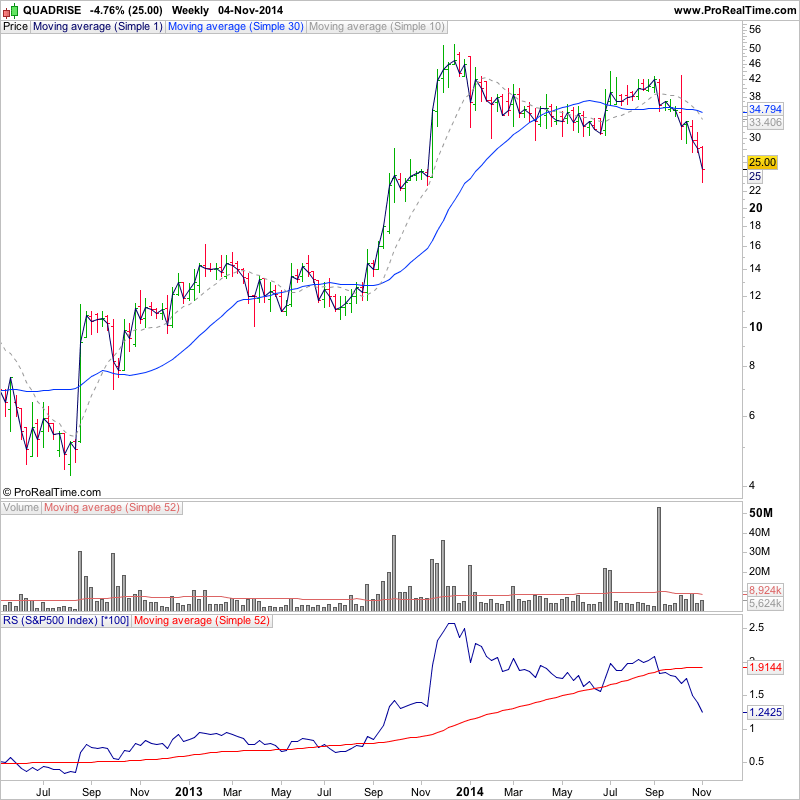This screenshot has width=800, height=800.
Task: Click the -4.76% (25.00) change text
Action: point(126,10)
